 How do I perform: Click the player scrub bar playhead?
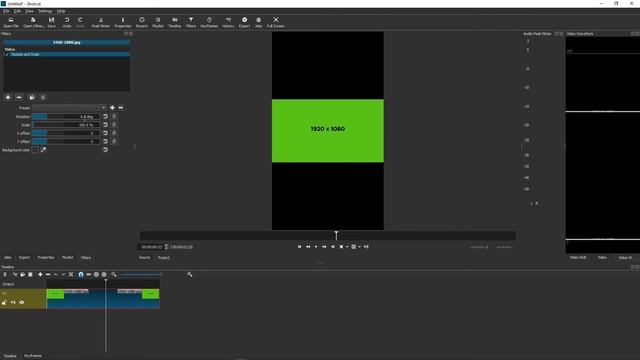pos(336,236)
